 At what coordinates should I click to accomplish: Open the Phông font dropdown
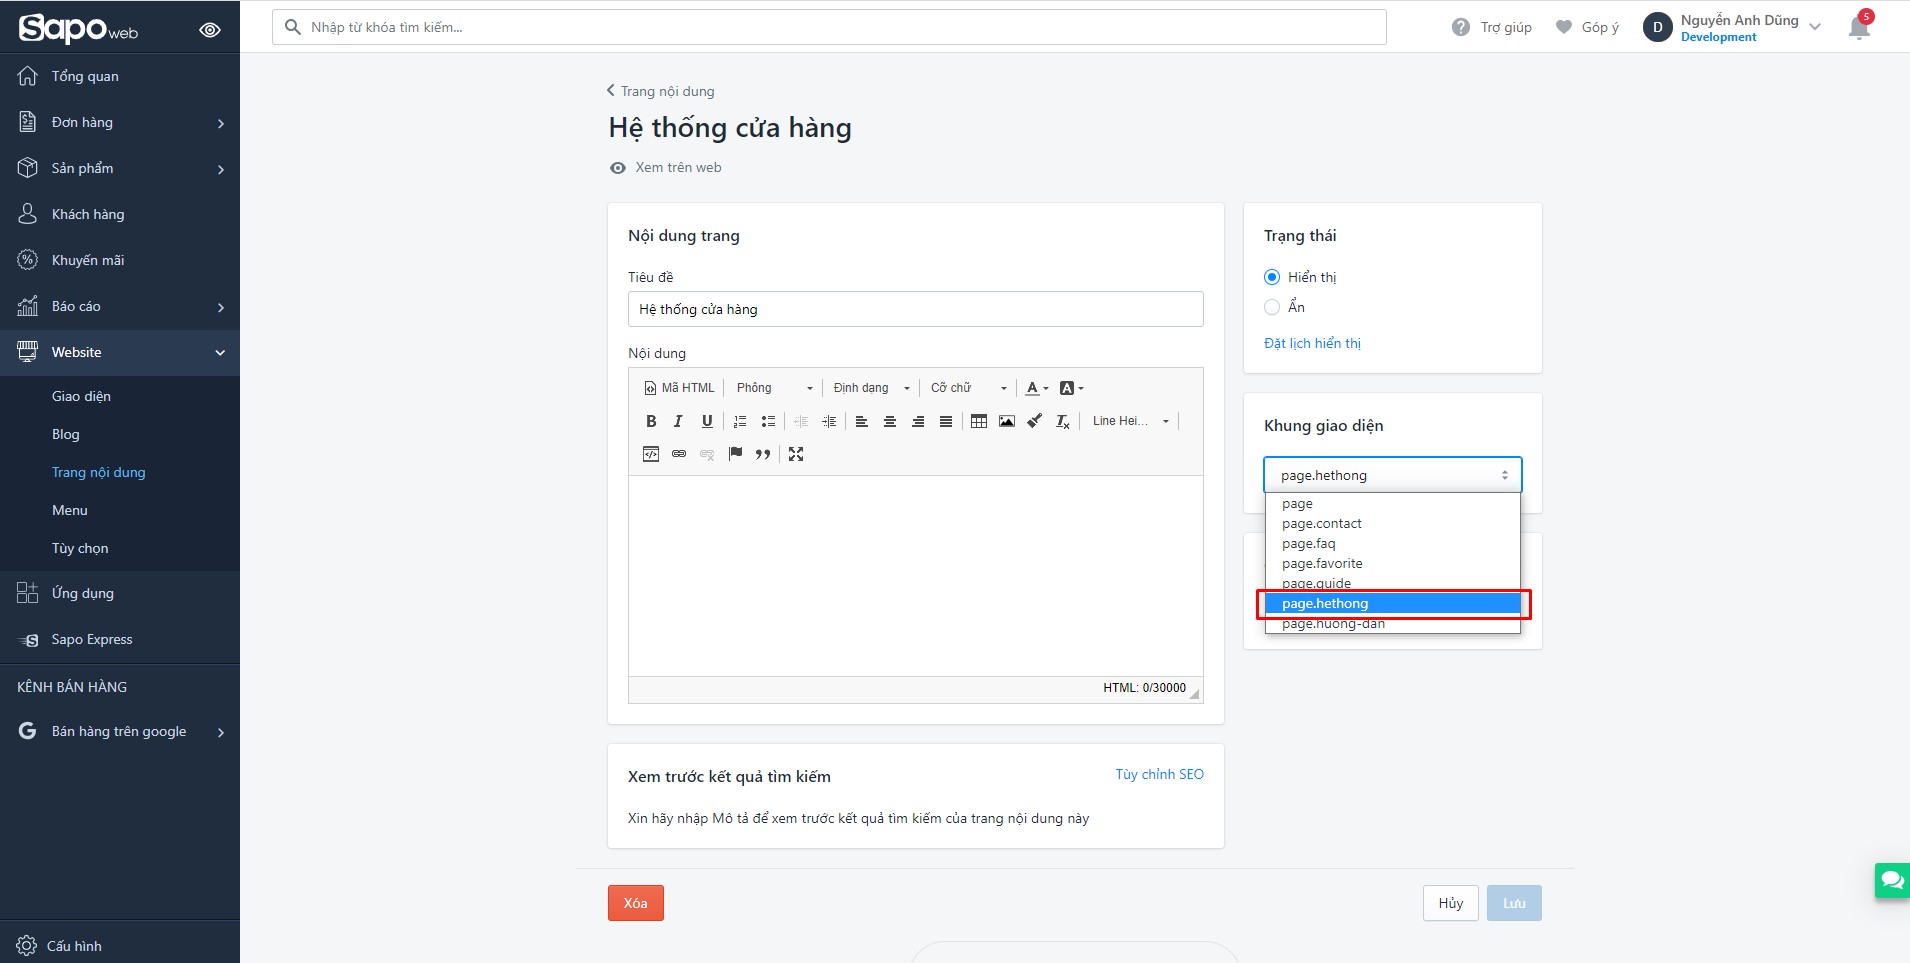775,388
